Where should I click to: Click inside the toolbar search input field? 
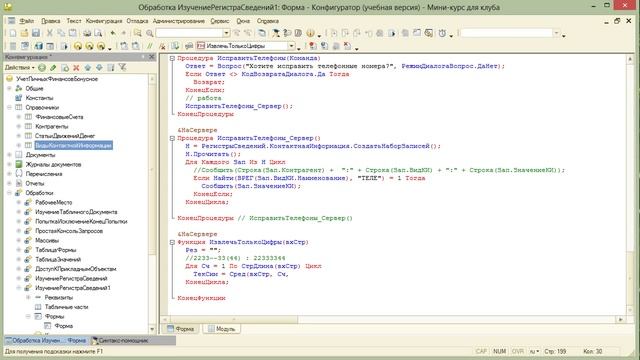[x=189, y=33]
